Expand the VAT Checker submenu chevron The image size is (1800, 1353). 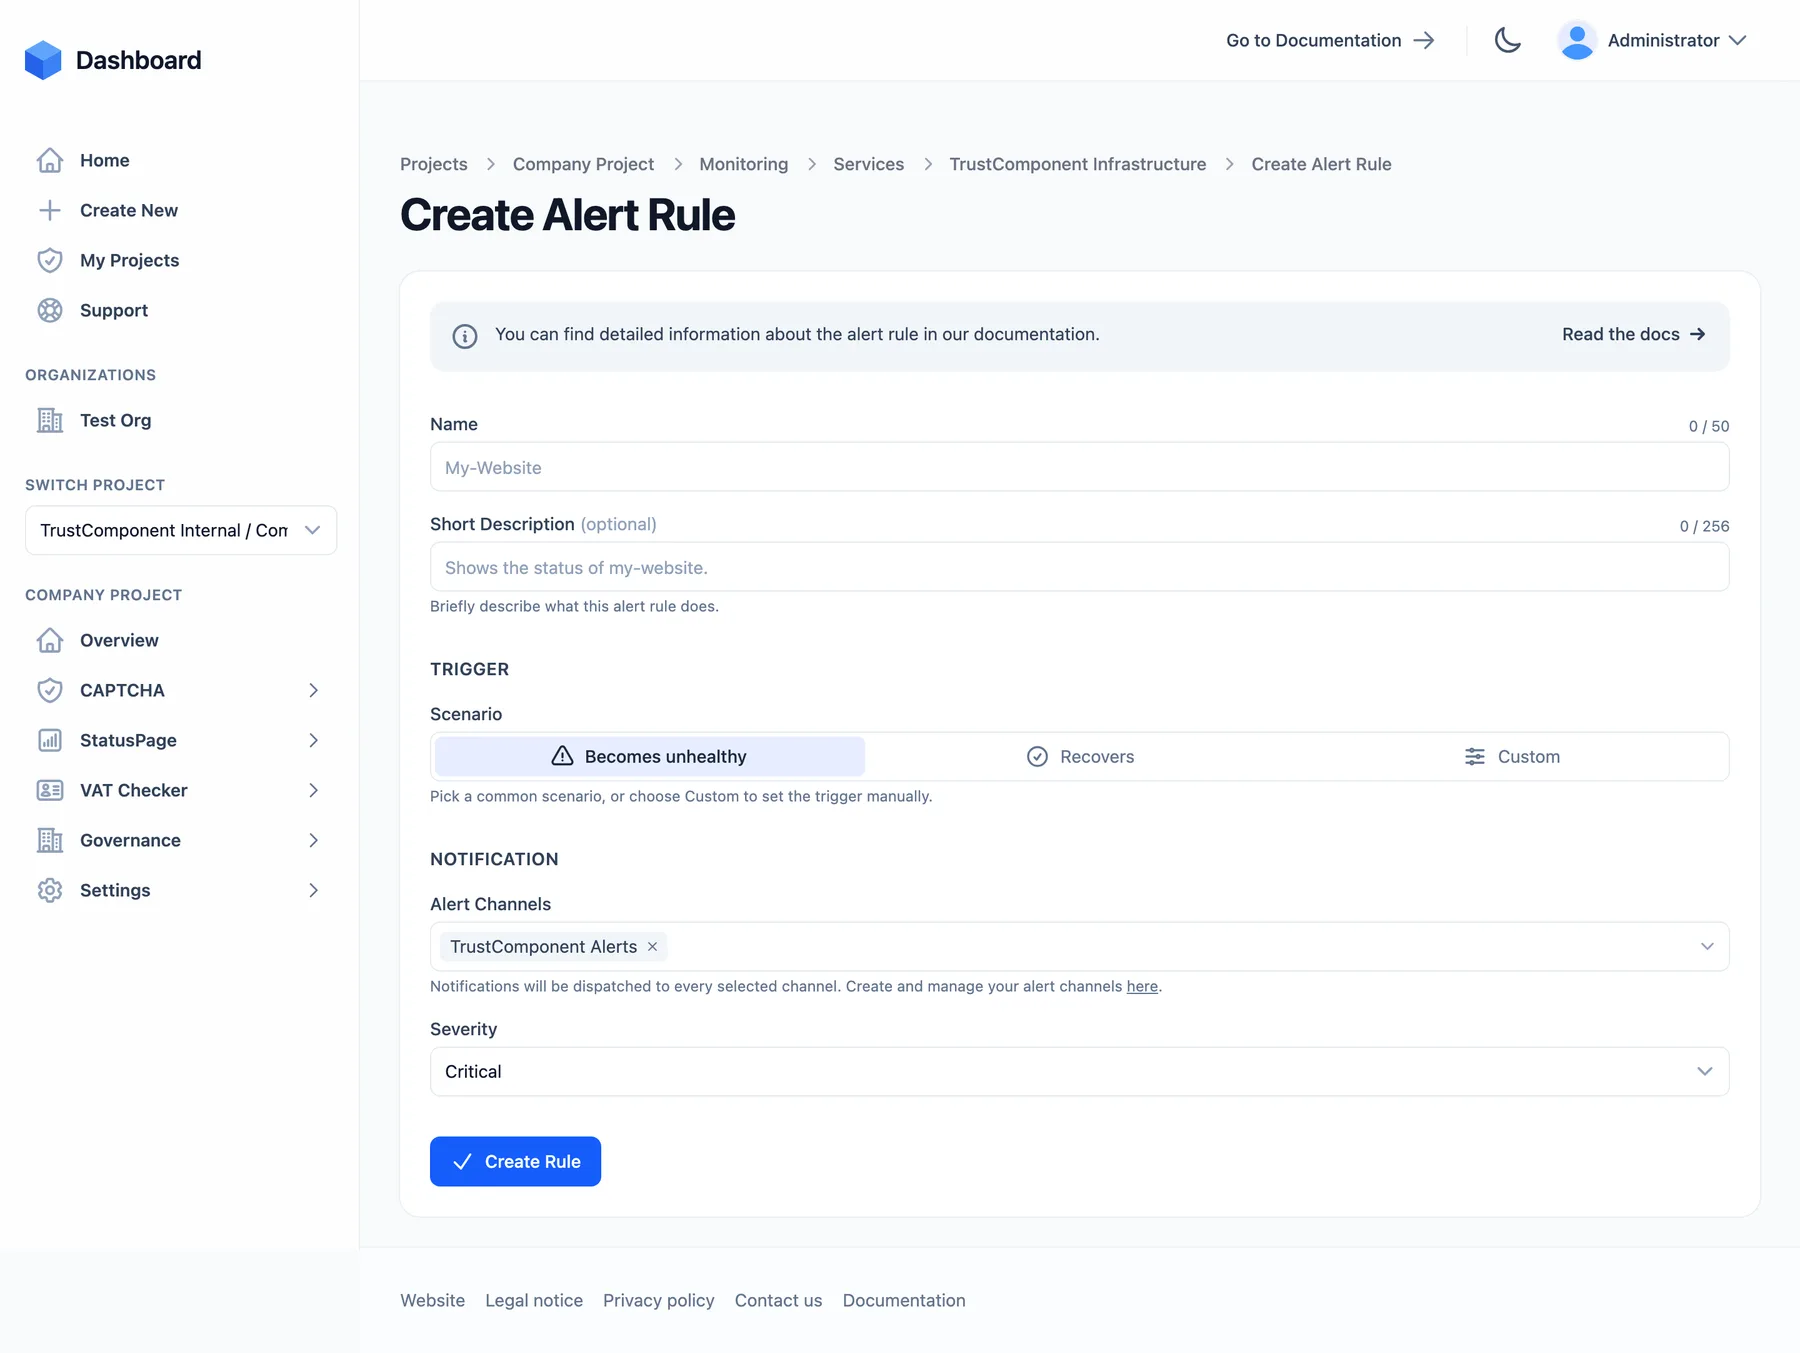[x=313, y=790]
